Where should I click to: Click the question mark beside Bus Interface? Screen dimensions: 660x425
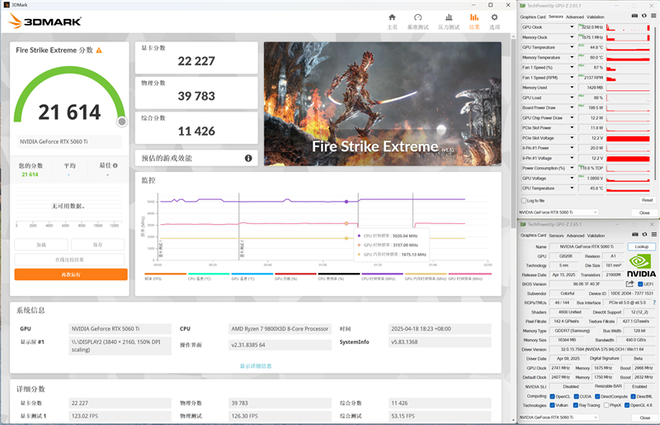pyautogui.click(x=654, y=303)
